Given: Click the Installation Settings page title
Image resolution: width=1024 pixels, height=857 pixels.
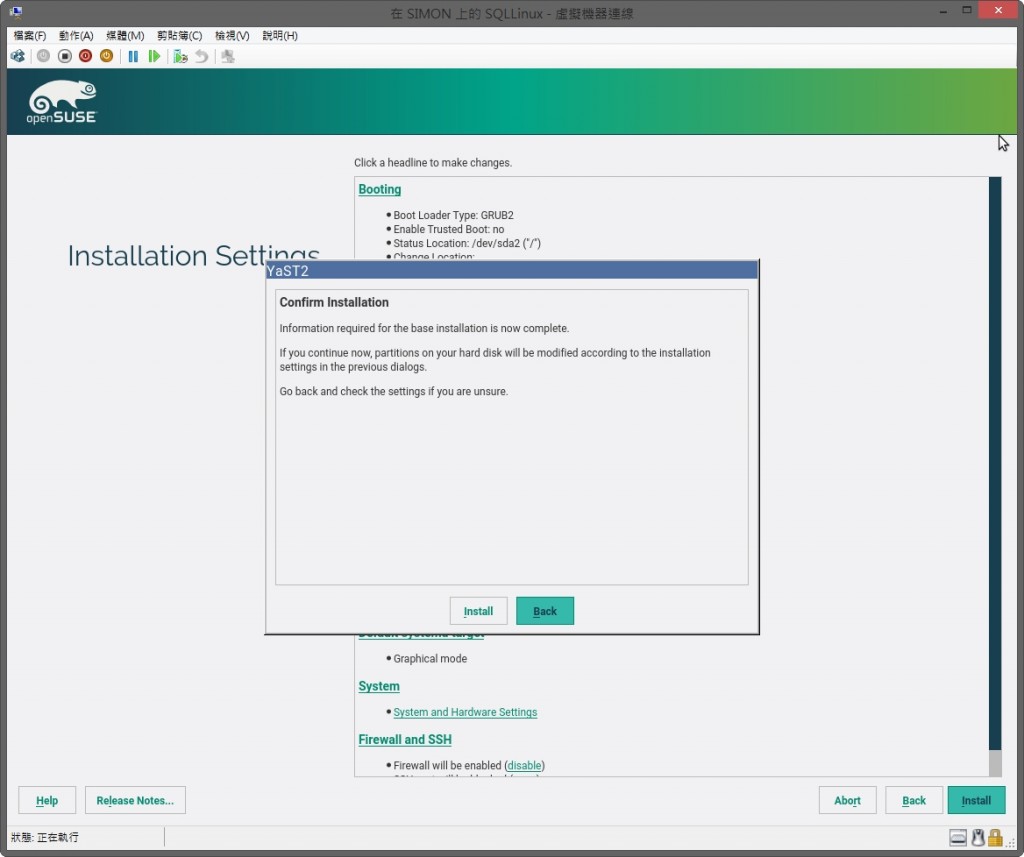Looking at the screenshot, I should (194, 255).
